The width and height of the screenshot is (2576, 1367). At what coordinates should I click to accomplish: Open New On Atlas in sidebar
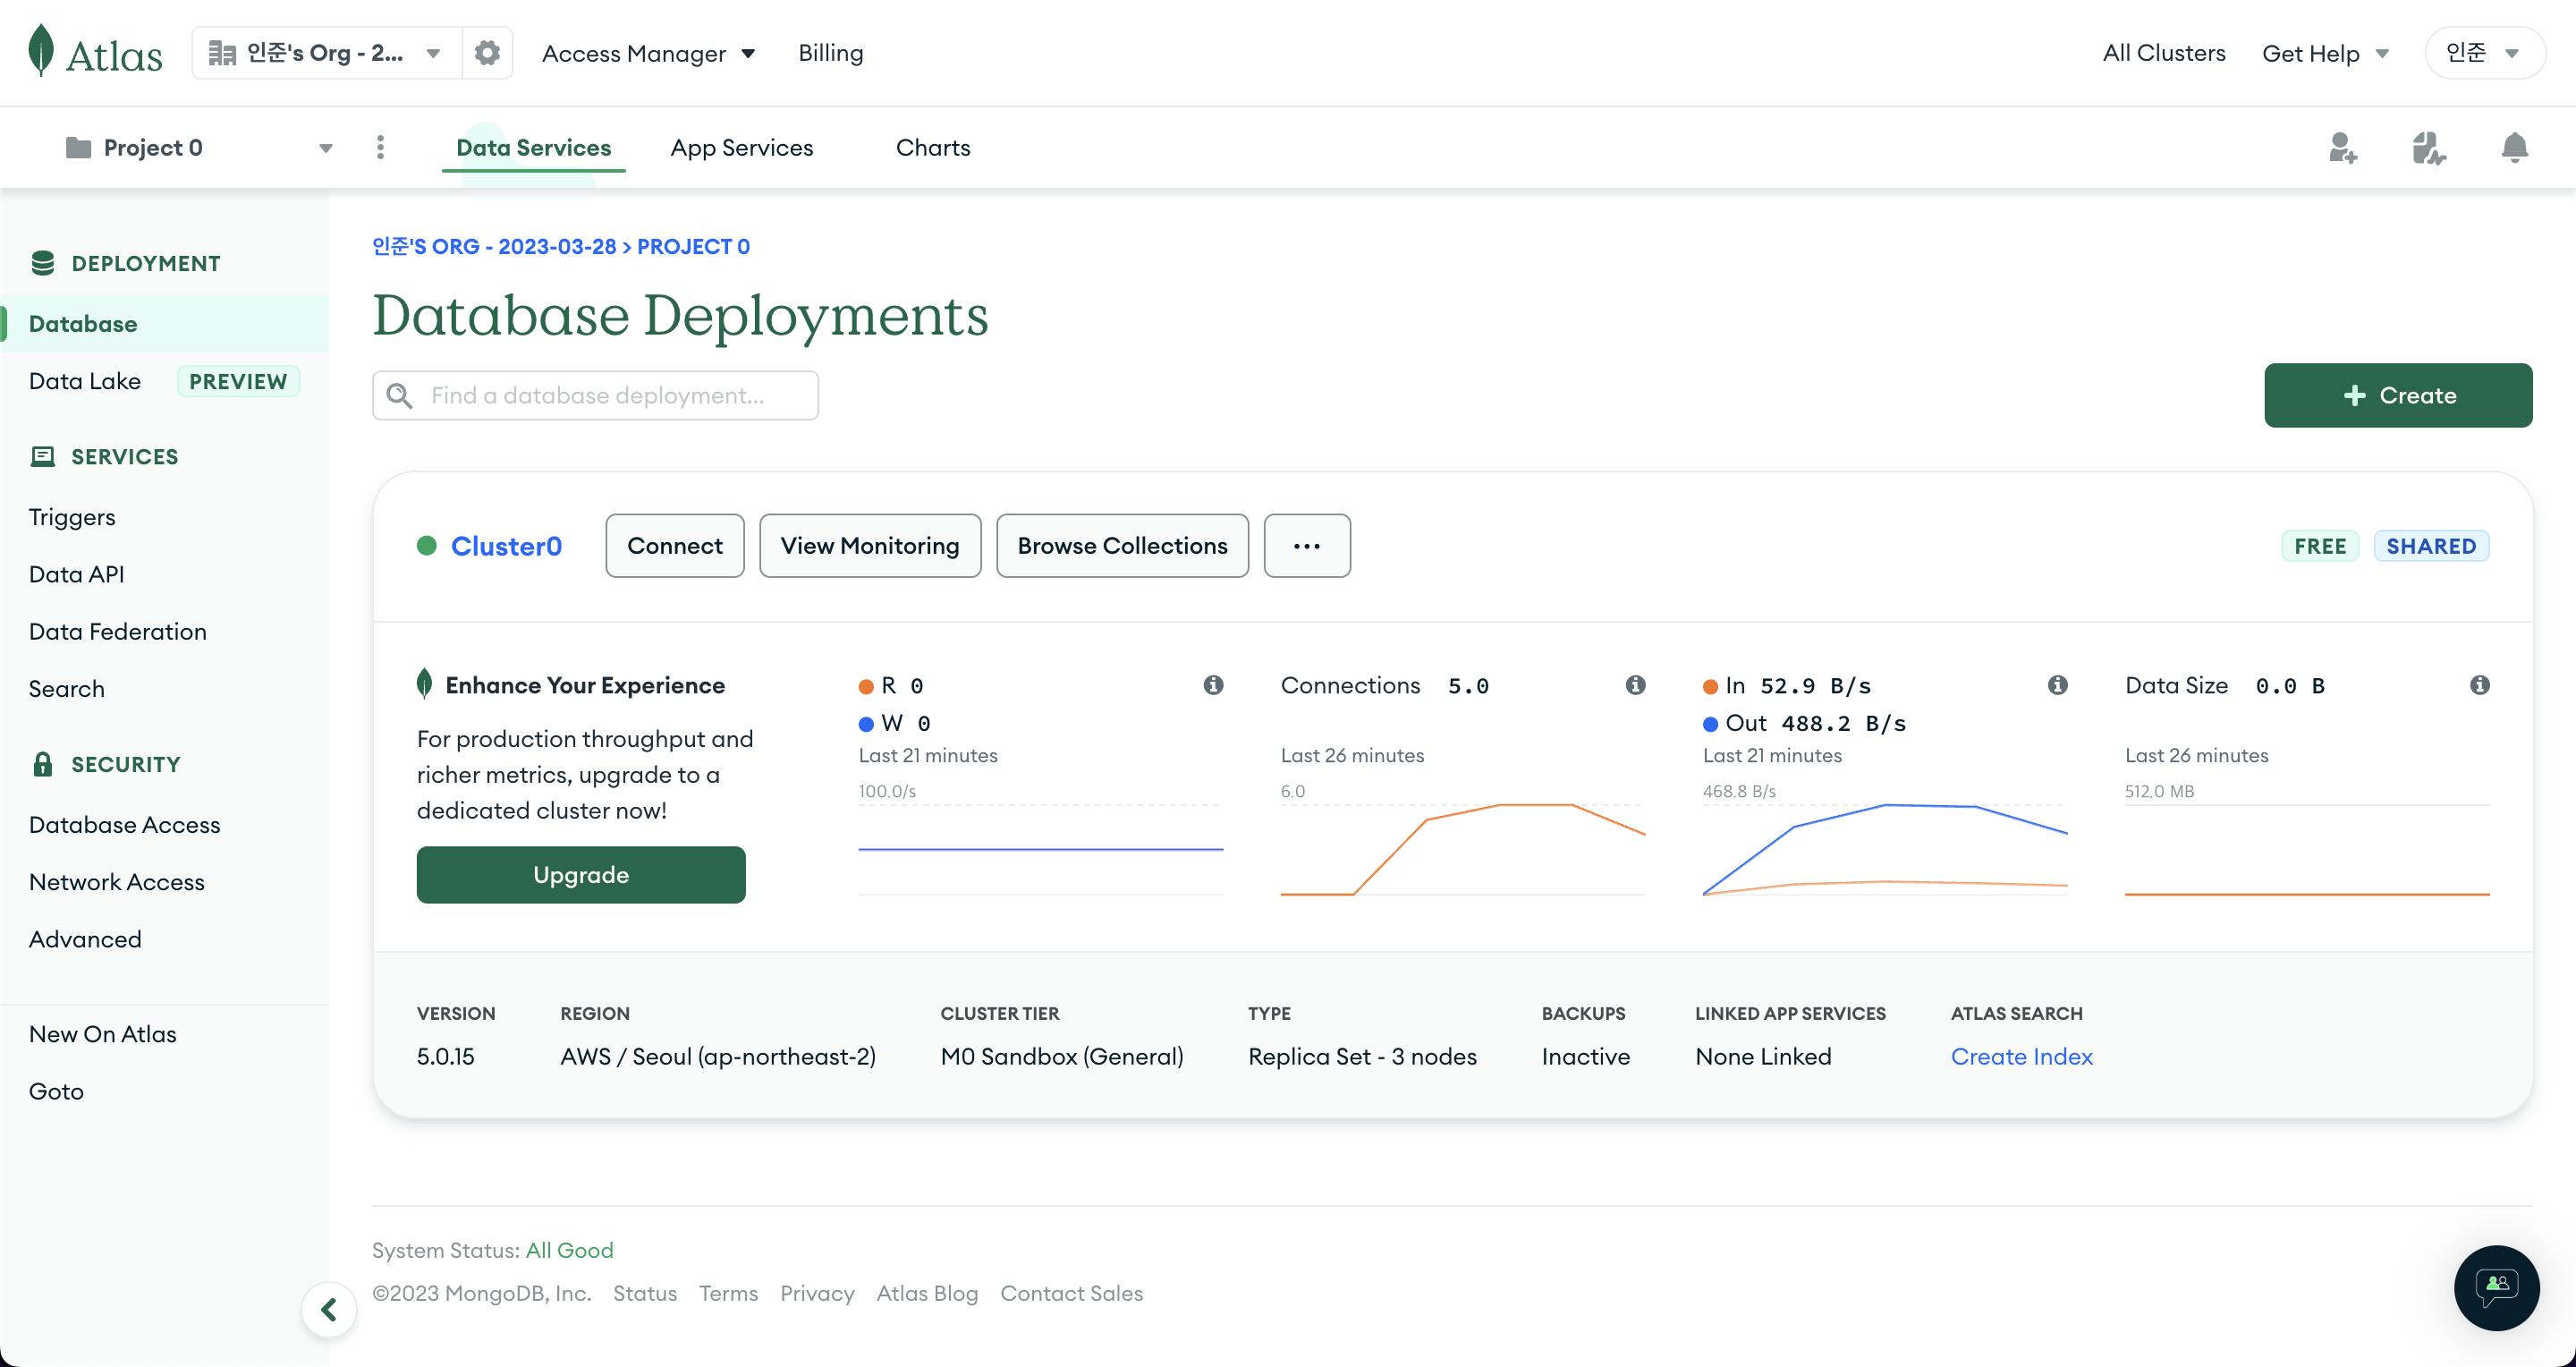103,1034
